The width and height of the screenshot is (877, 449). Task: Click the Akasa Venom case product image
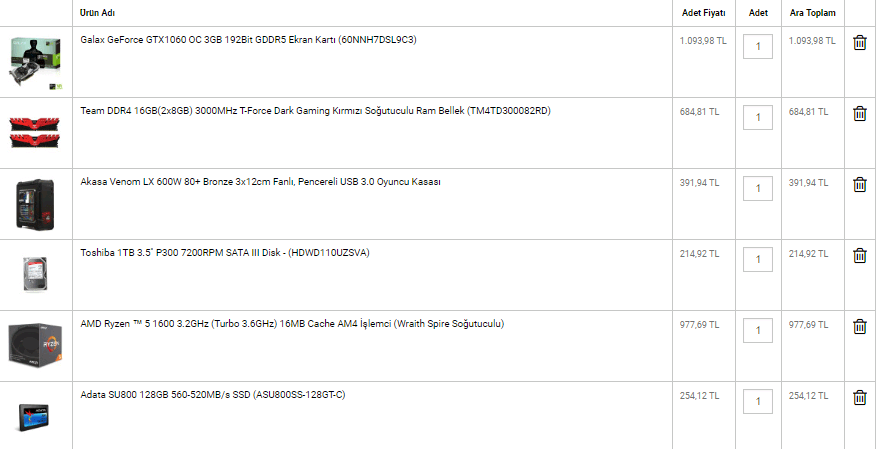(x=35, y=205)
